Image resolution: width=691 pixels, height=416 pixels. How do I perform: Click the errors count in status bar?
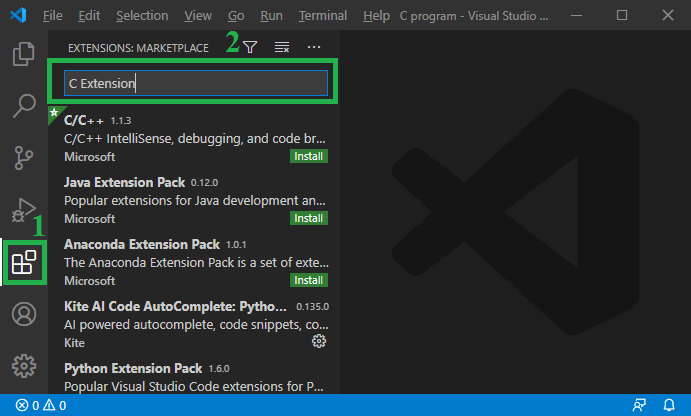coord(27,405)
